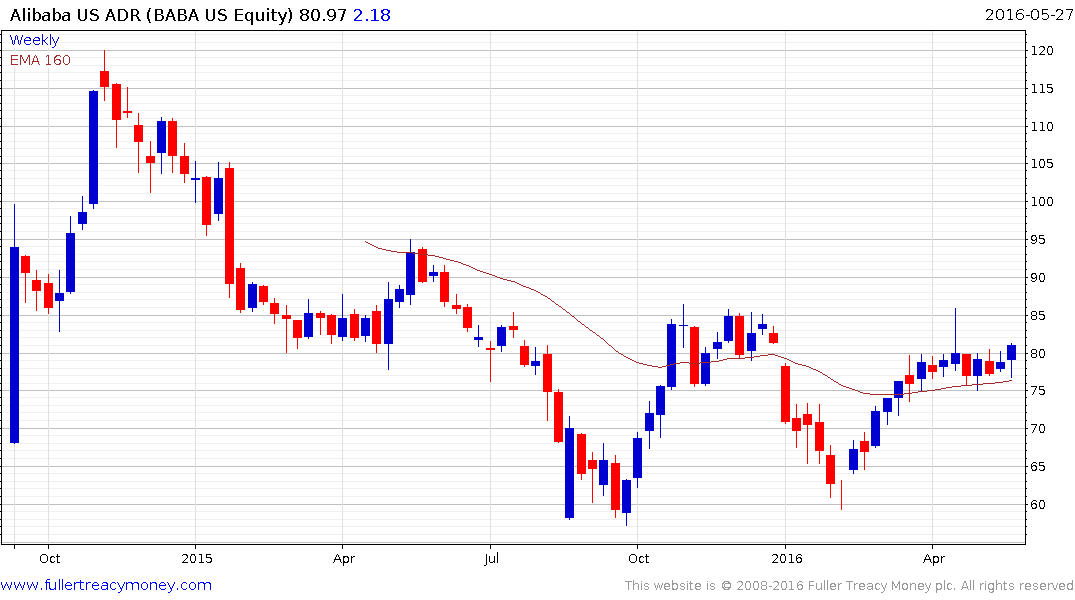This screenshot has height=600, width=1075.
Task: Click the Apr label following 2016
Action: point(934,558)
